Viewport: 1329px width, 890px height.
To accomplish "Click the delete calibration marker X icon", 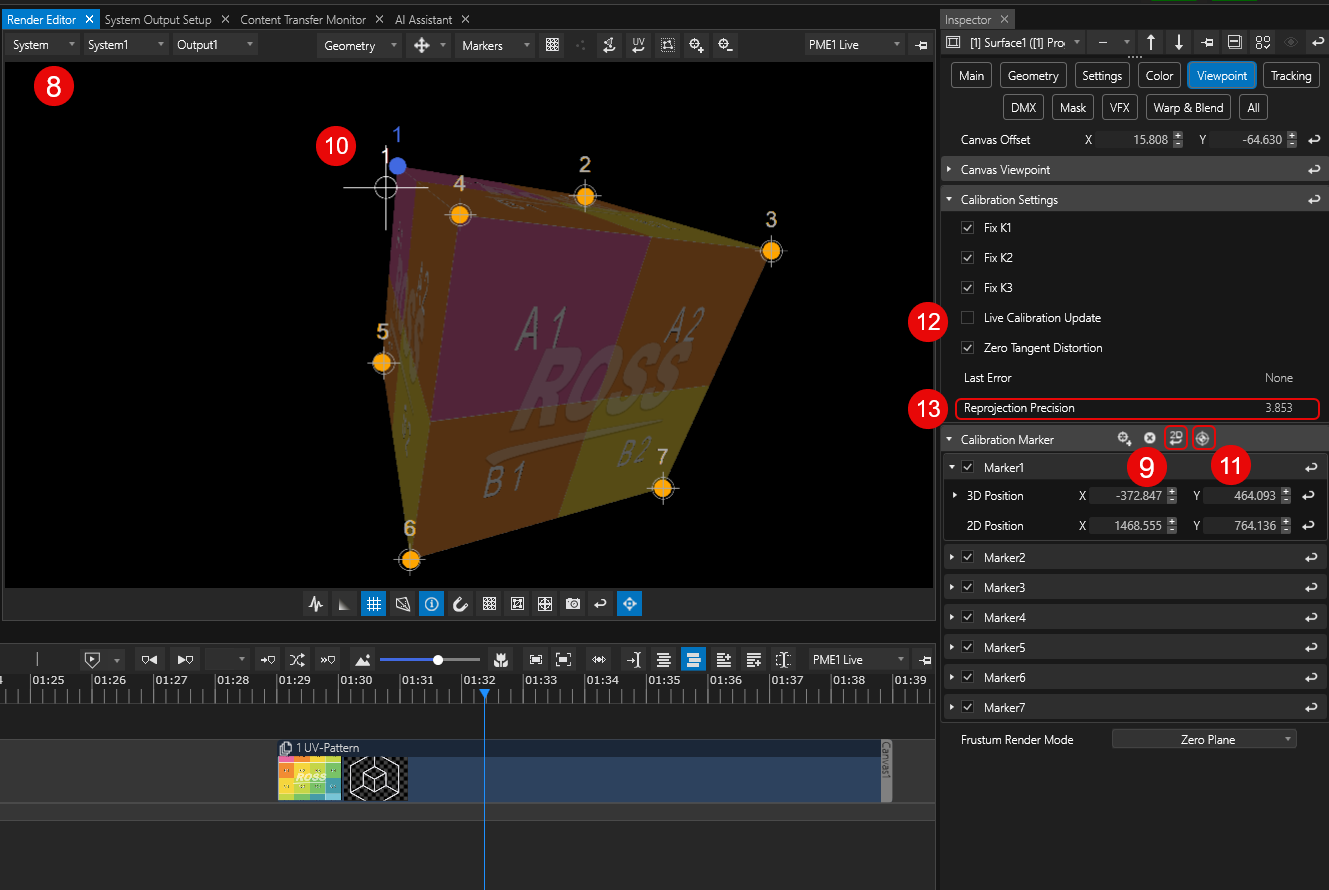I will tap(1150, 438).
